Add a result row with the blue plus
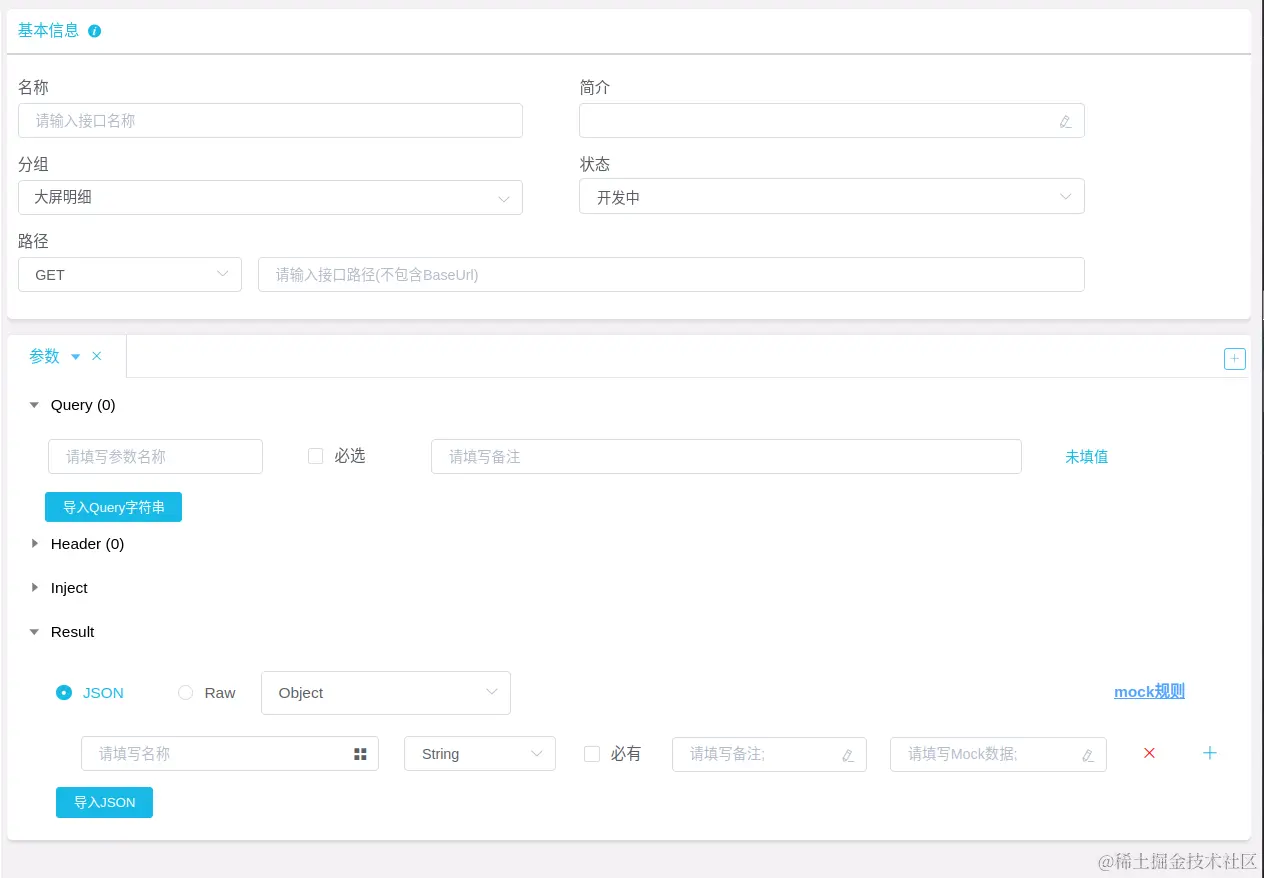The image size is (1264, 878). click(x=1209, y=753)
